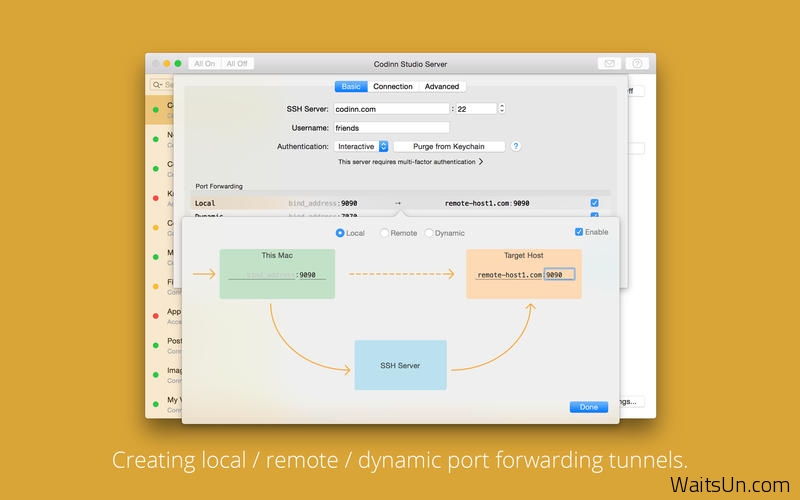
Task: Uncheck the Local forwarding row checkbox
Action: (594, 203)
